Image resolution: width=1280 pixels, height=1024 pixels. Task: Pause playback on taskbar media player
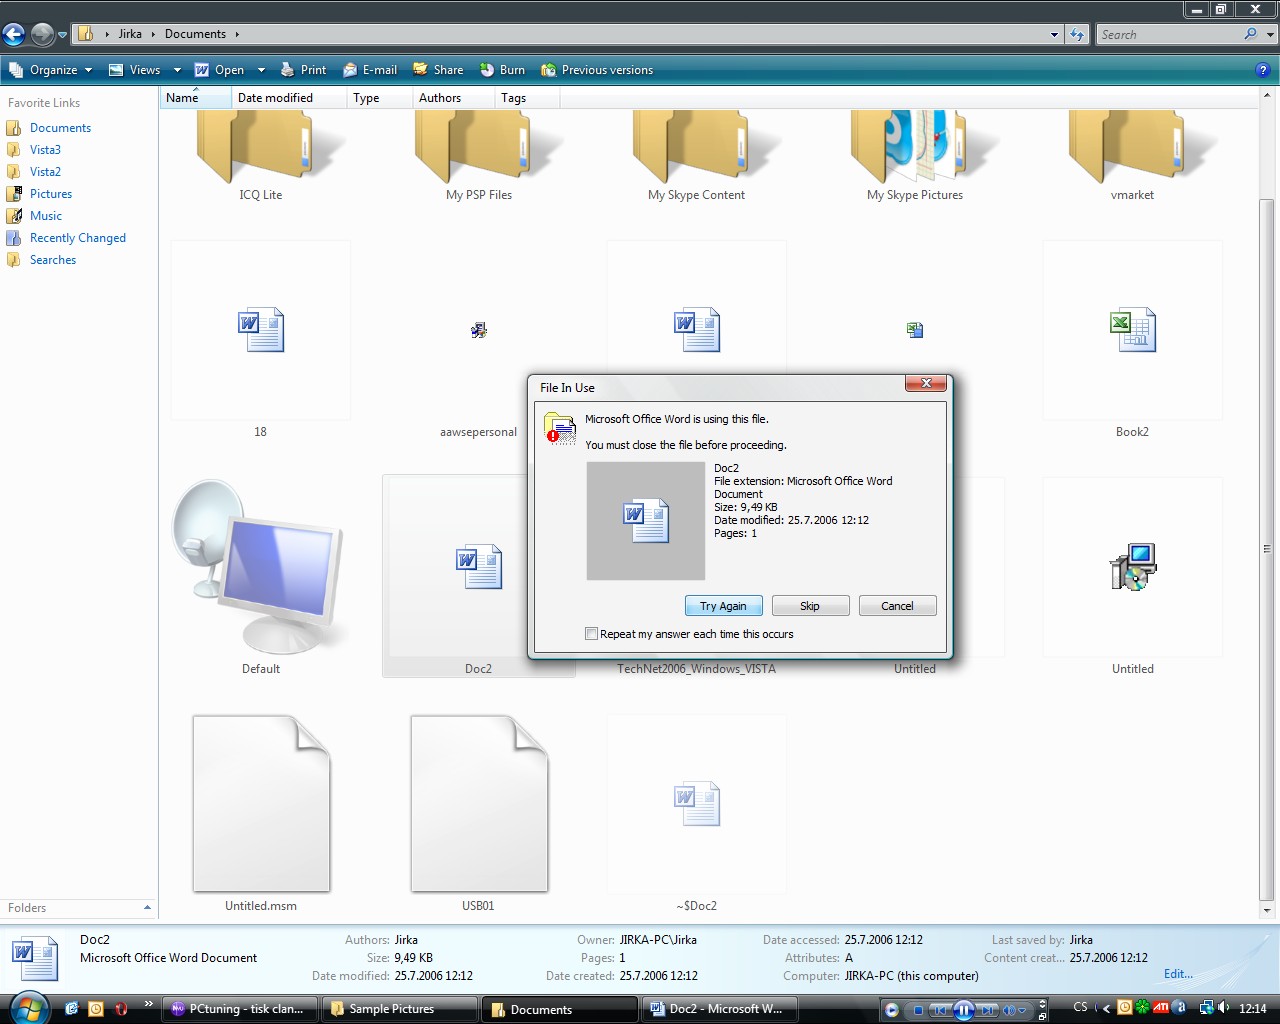(x=964, y=1010)
